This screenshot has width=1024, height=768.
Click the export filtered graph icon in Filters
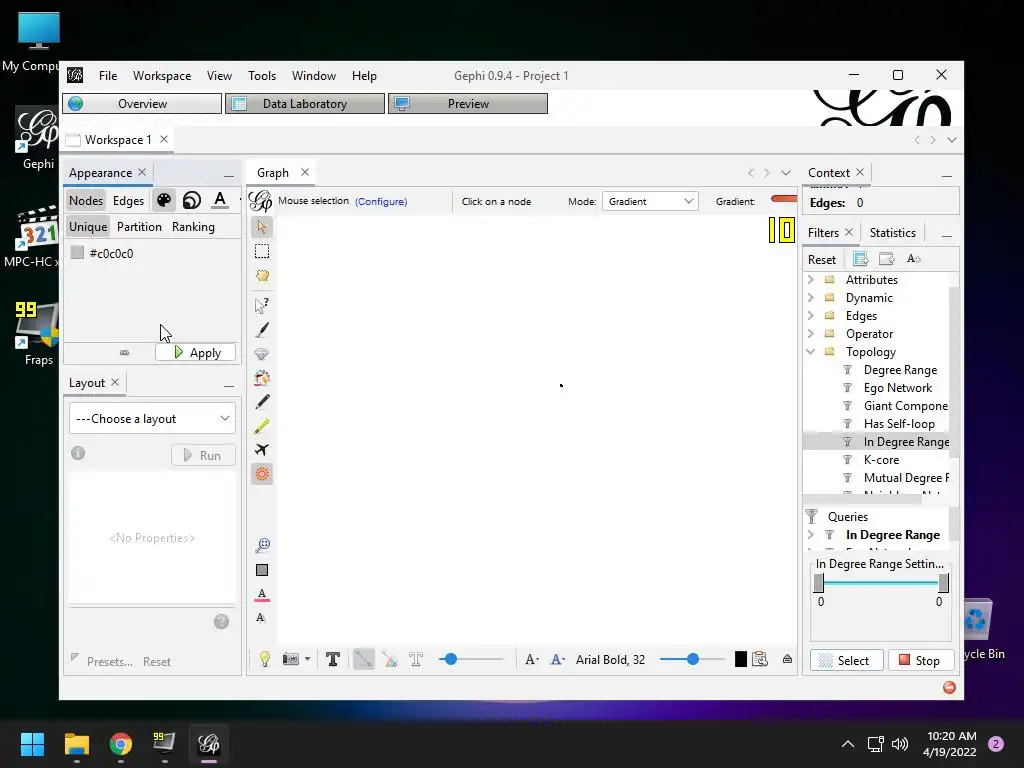click(861, 259)
